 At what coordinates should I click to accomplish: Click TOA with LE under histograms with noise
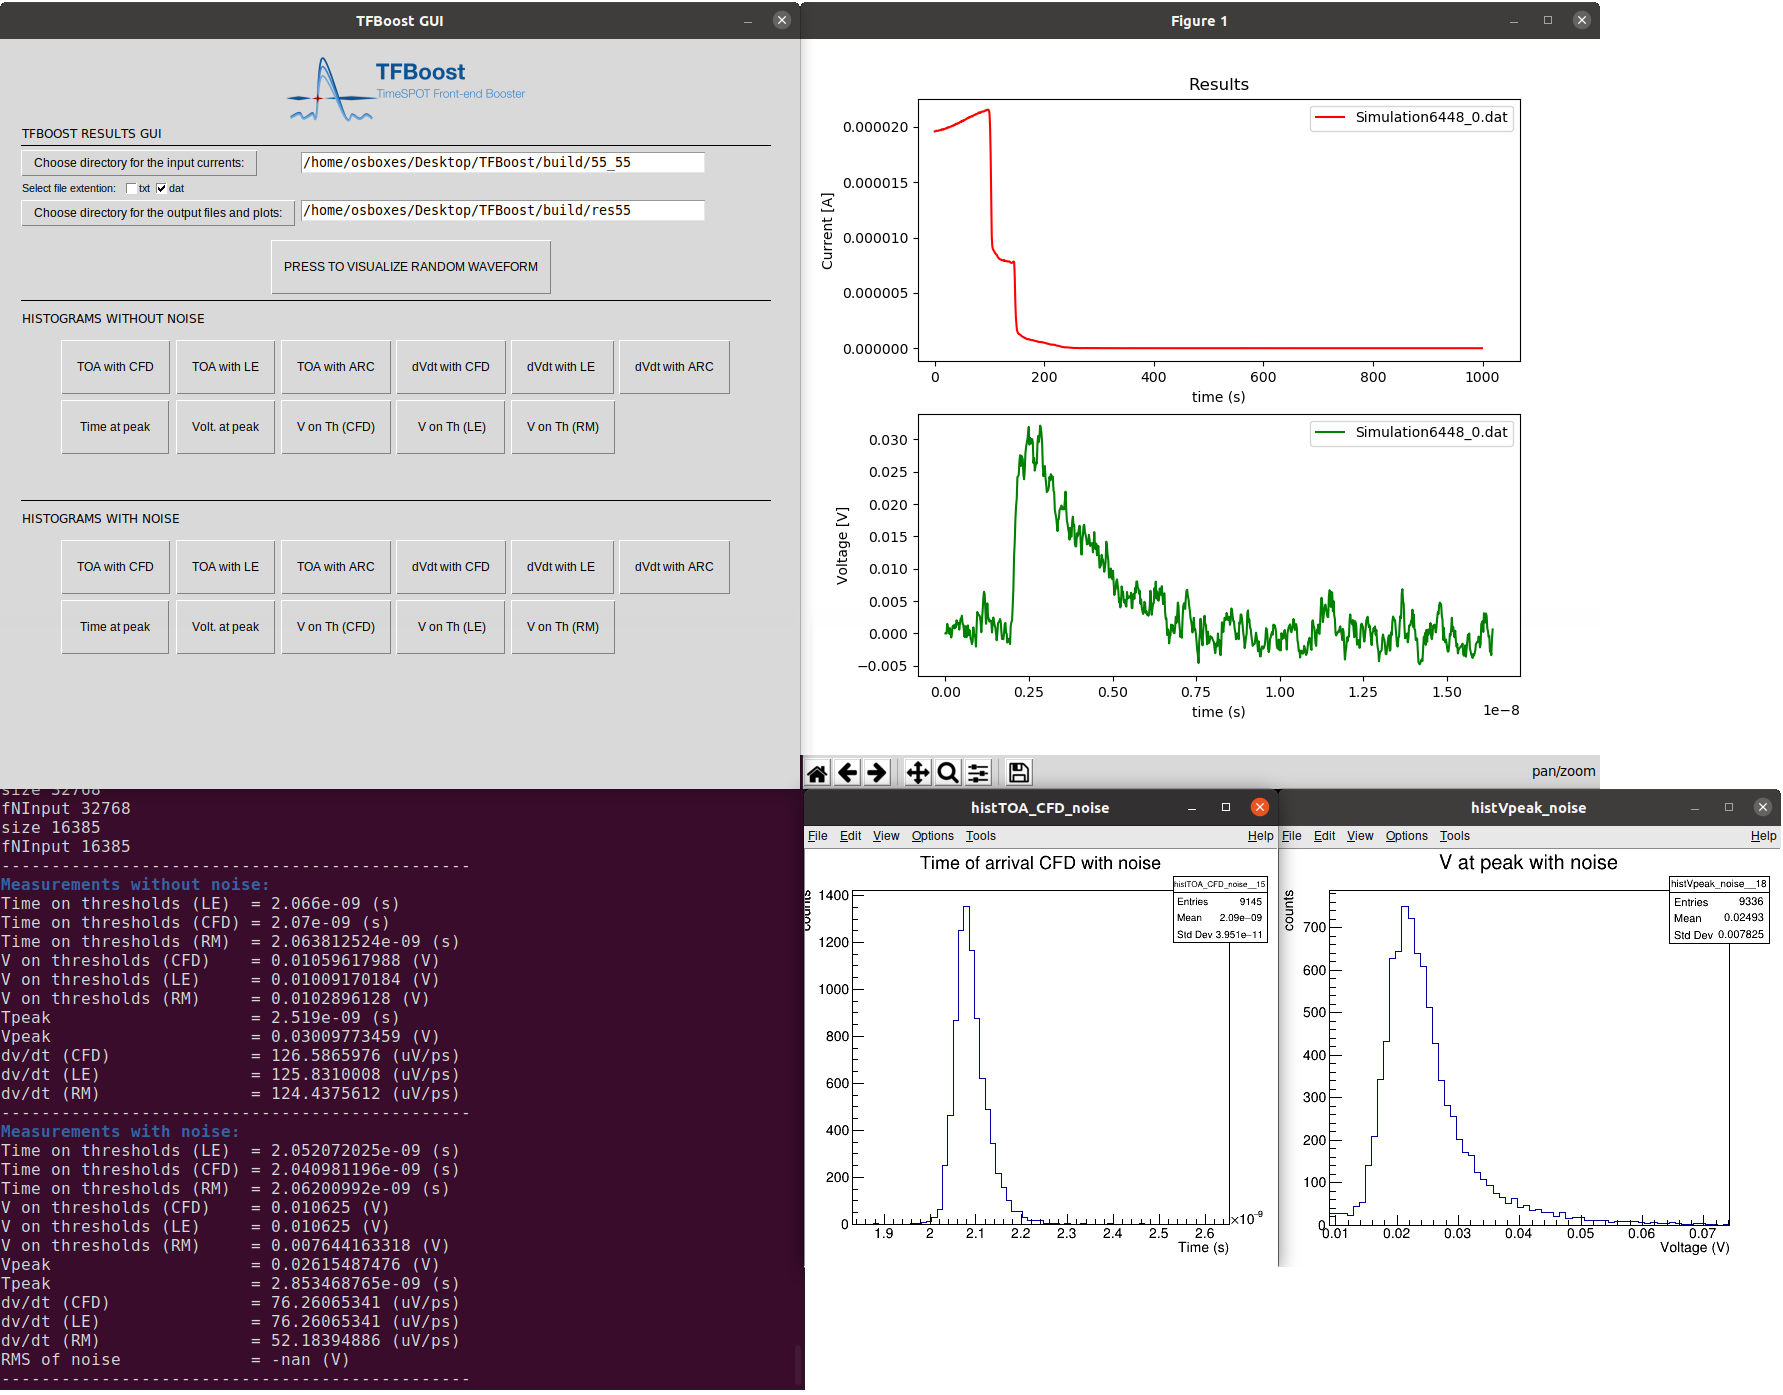click(225, 567)
